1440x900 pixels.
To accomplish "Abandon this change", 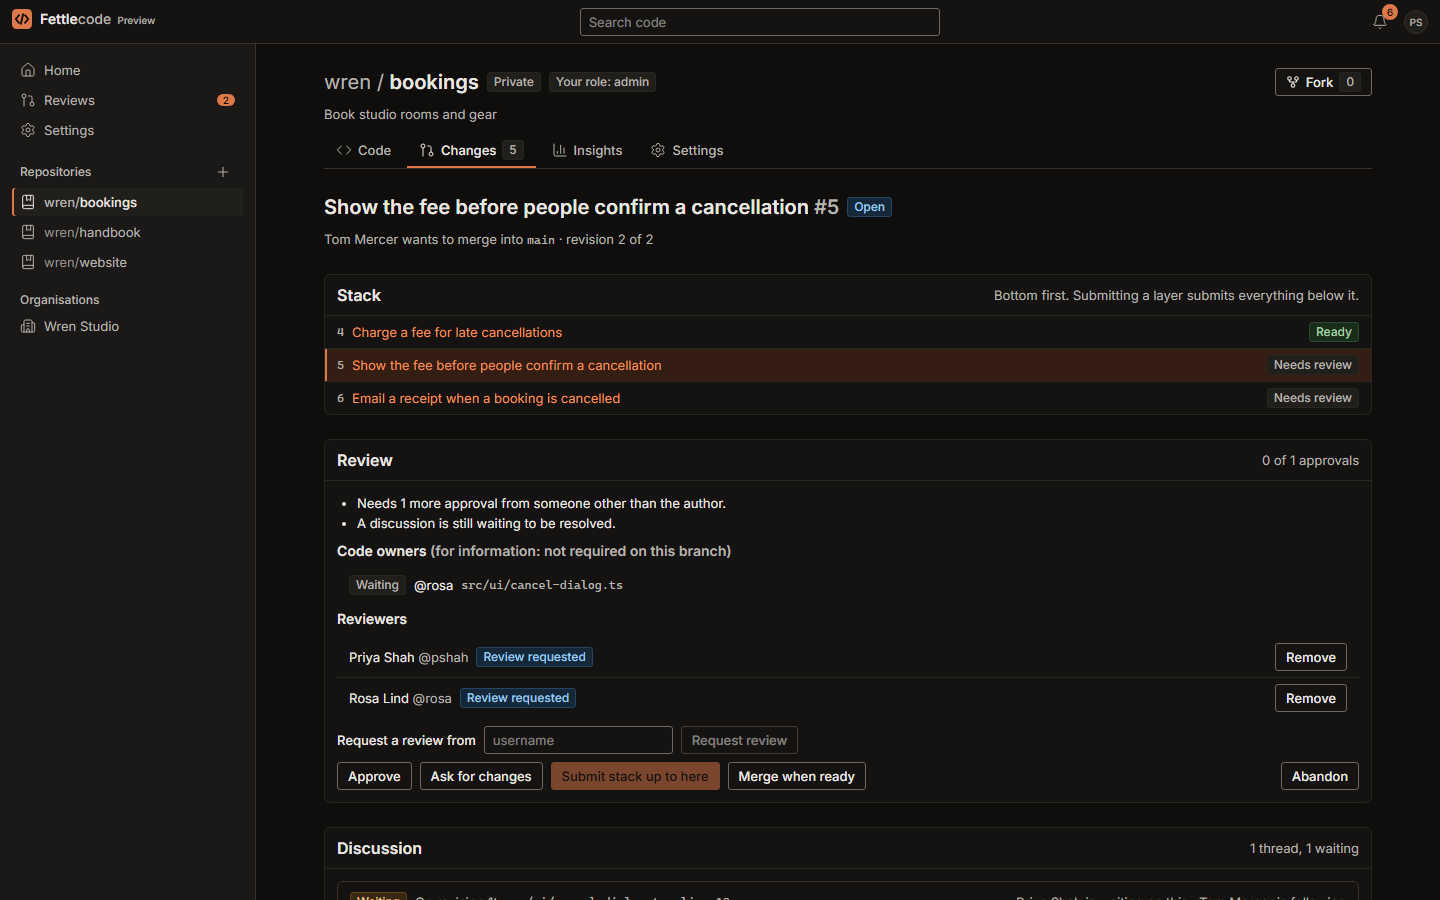I will [1319, 776].
